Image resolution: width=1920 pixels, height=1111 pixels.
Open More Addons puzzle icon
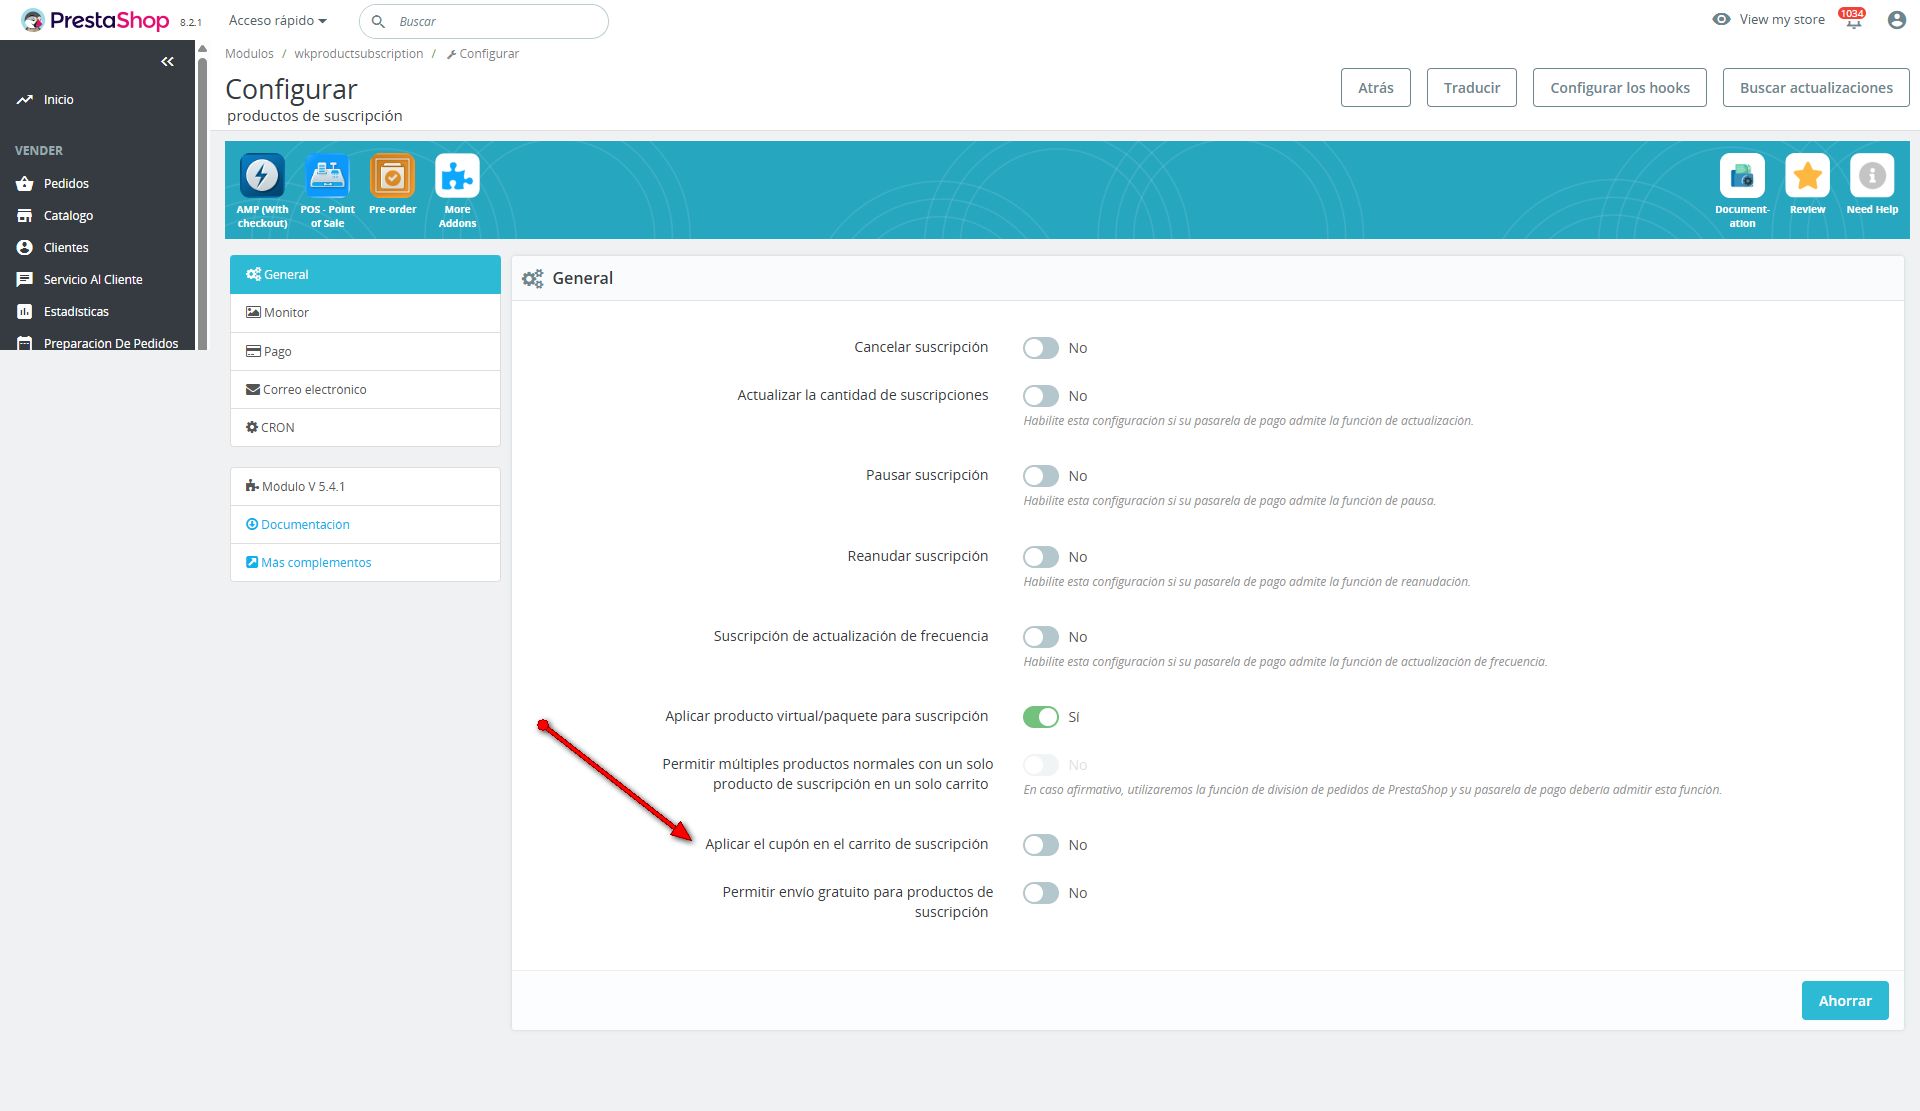[457, 177]
